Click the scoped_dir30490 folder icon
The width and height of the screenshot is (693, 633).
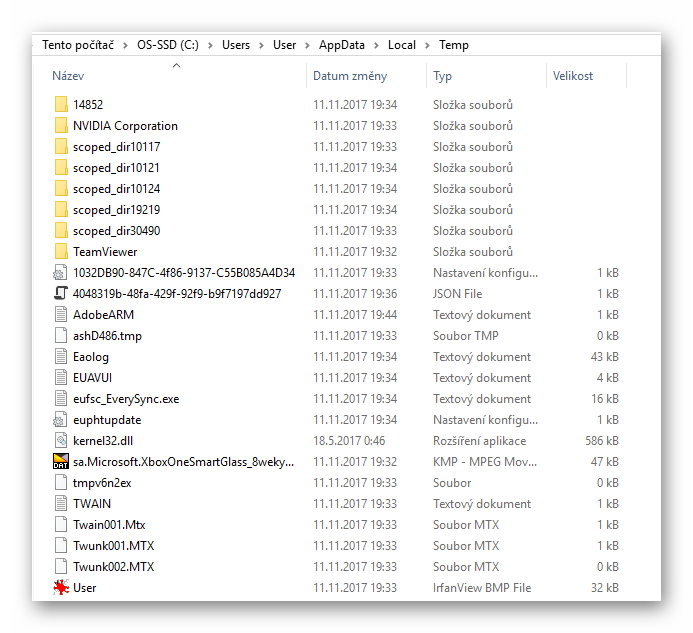(x=61, y=230)
